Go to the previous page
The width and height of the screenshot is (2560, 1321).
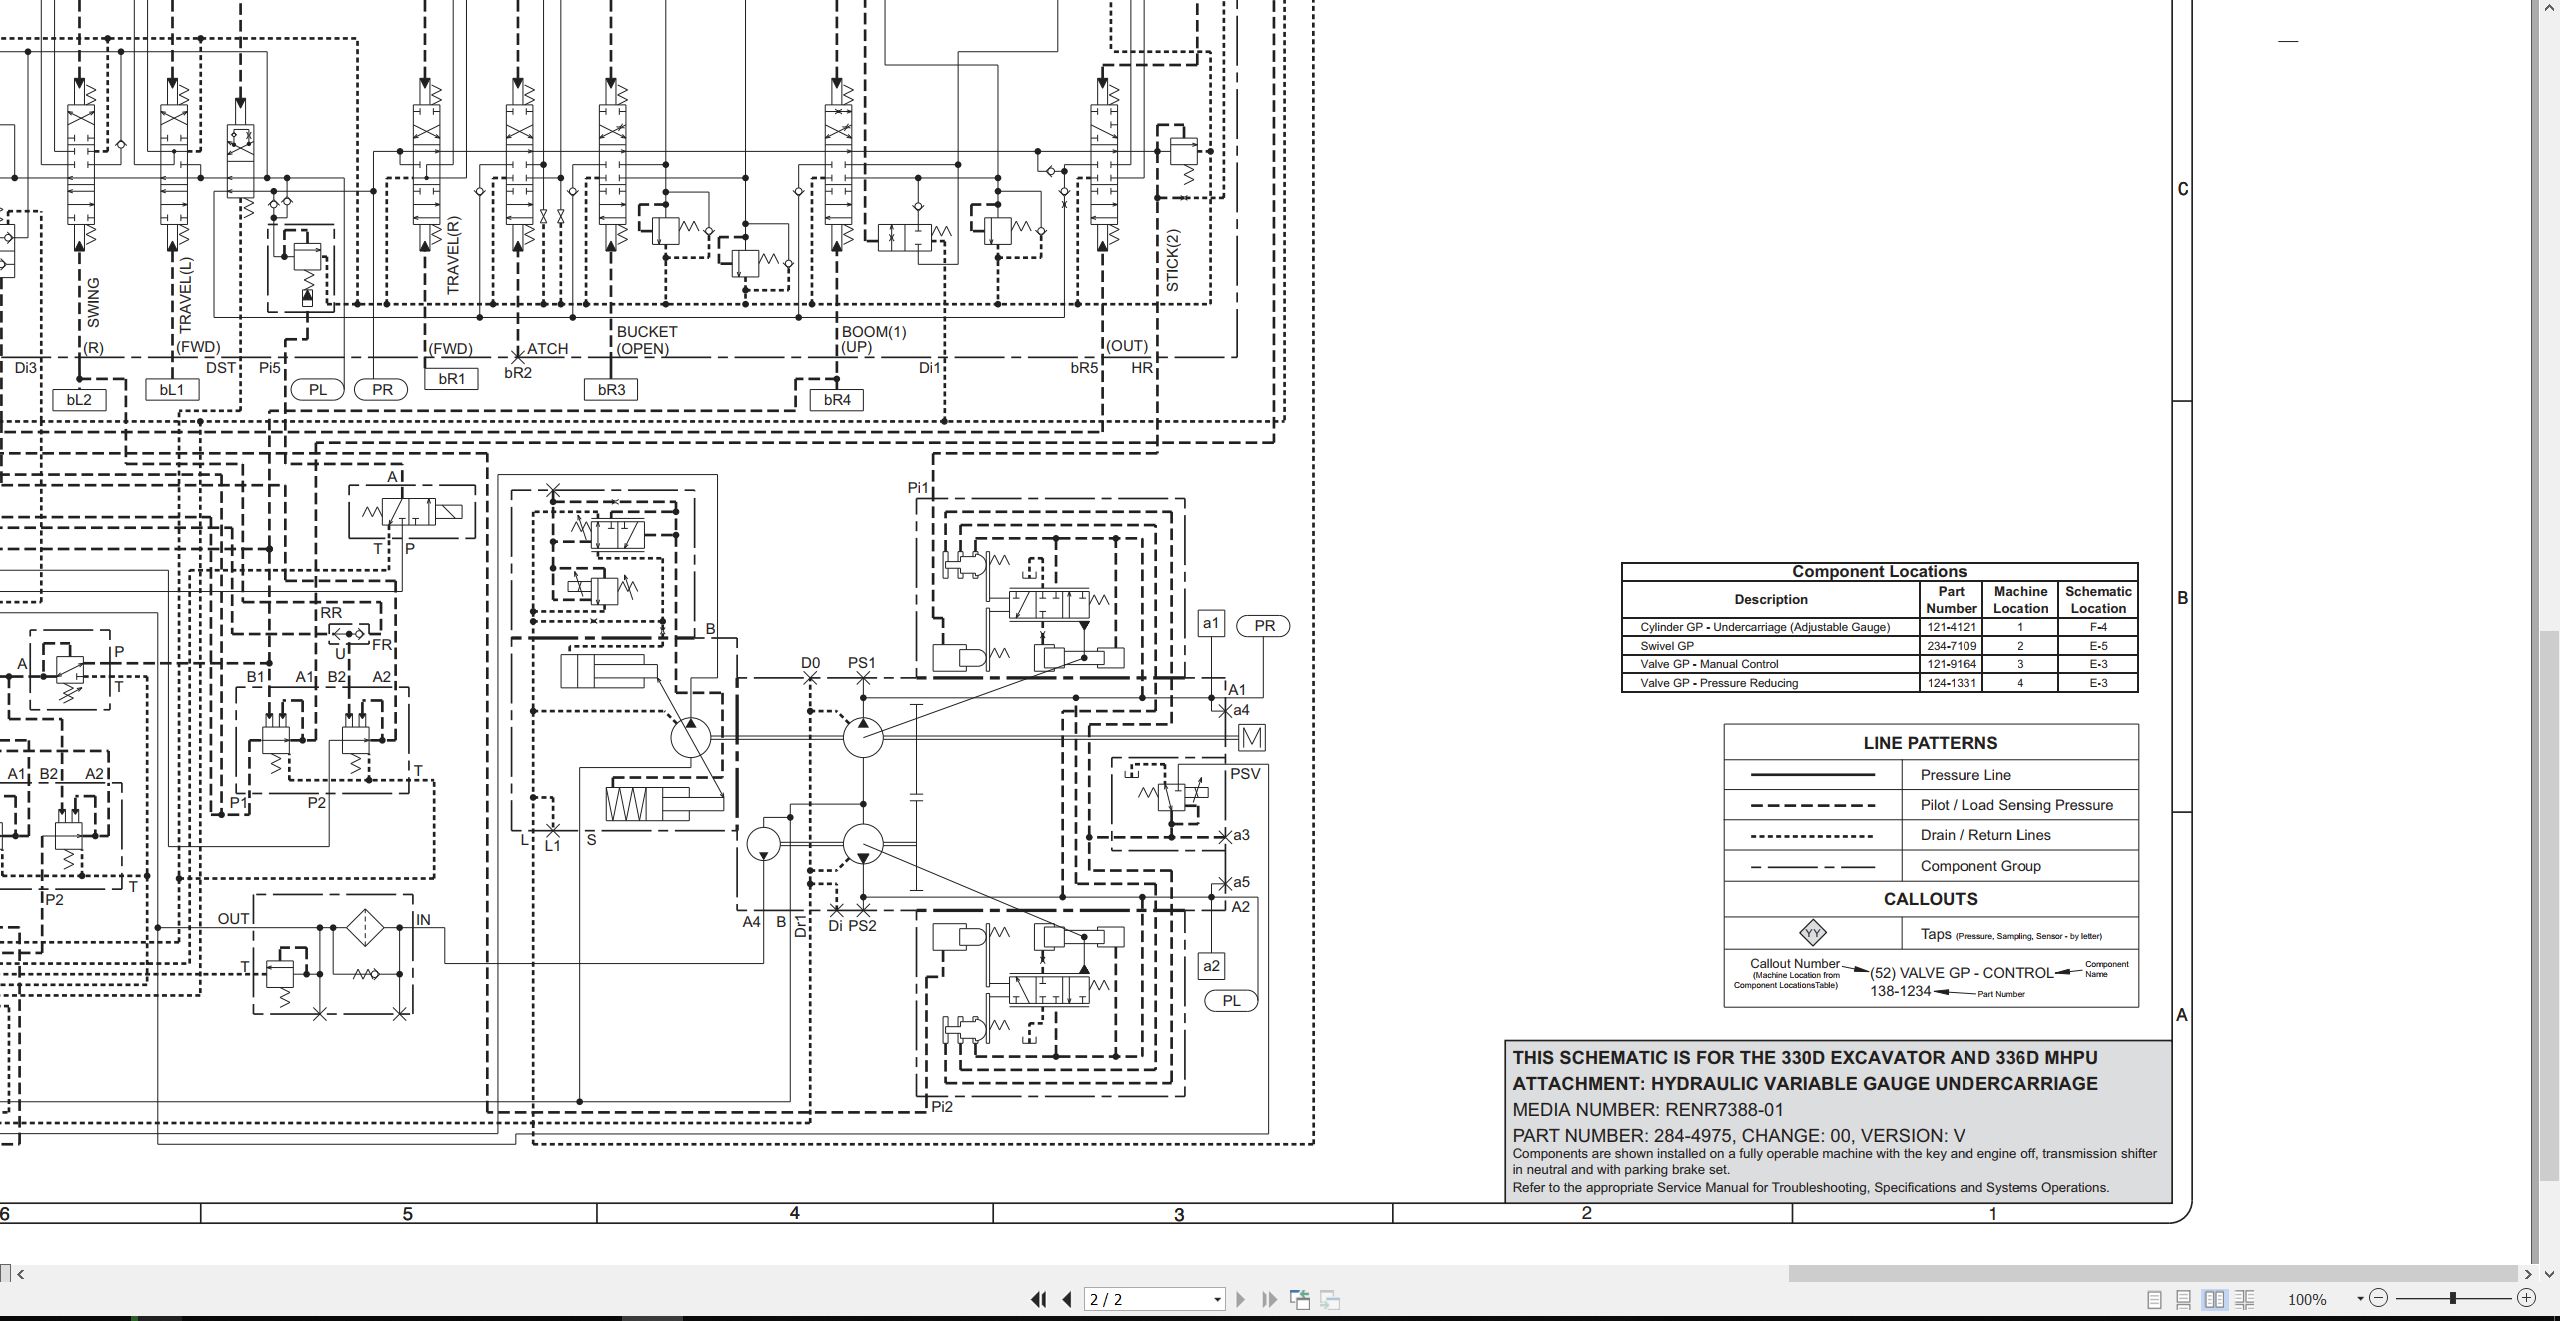tap(1067, 1299)
